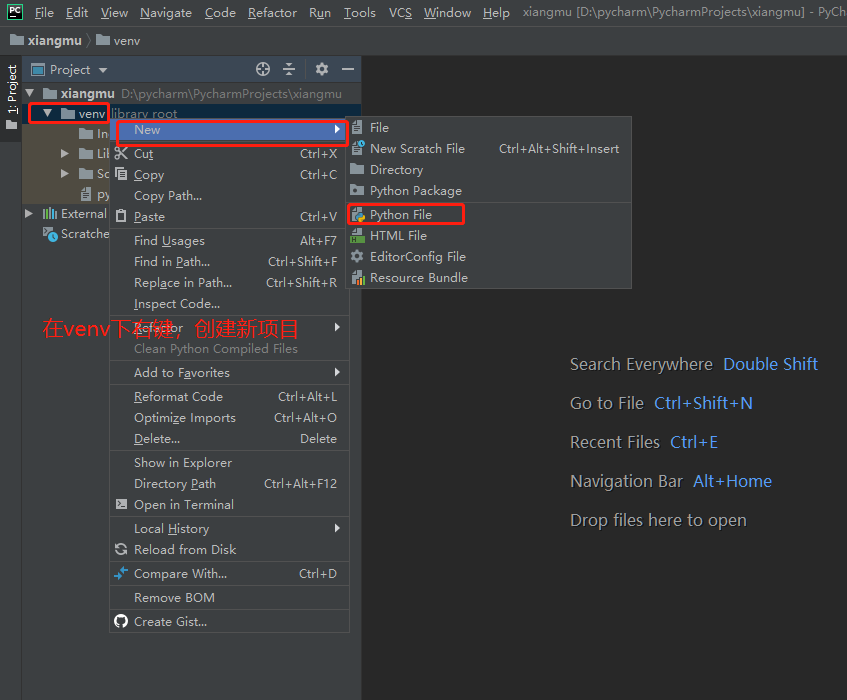Choose Optimize Imports entry
The width and height of the screenshot is (847, 700).
pos(230,418)
